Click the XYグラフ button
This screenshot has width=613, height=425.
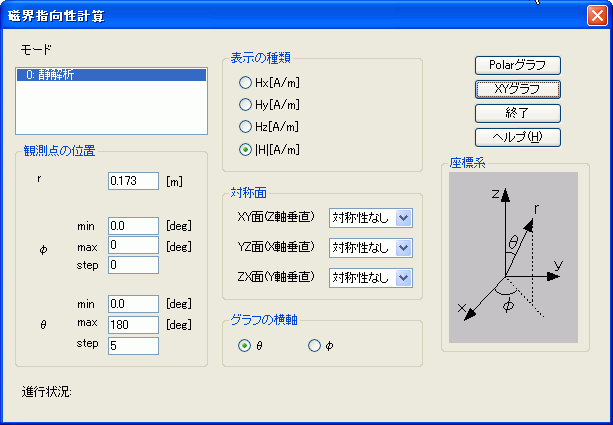point(516,89)
